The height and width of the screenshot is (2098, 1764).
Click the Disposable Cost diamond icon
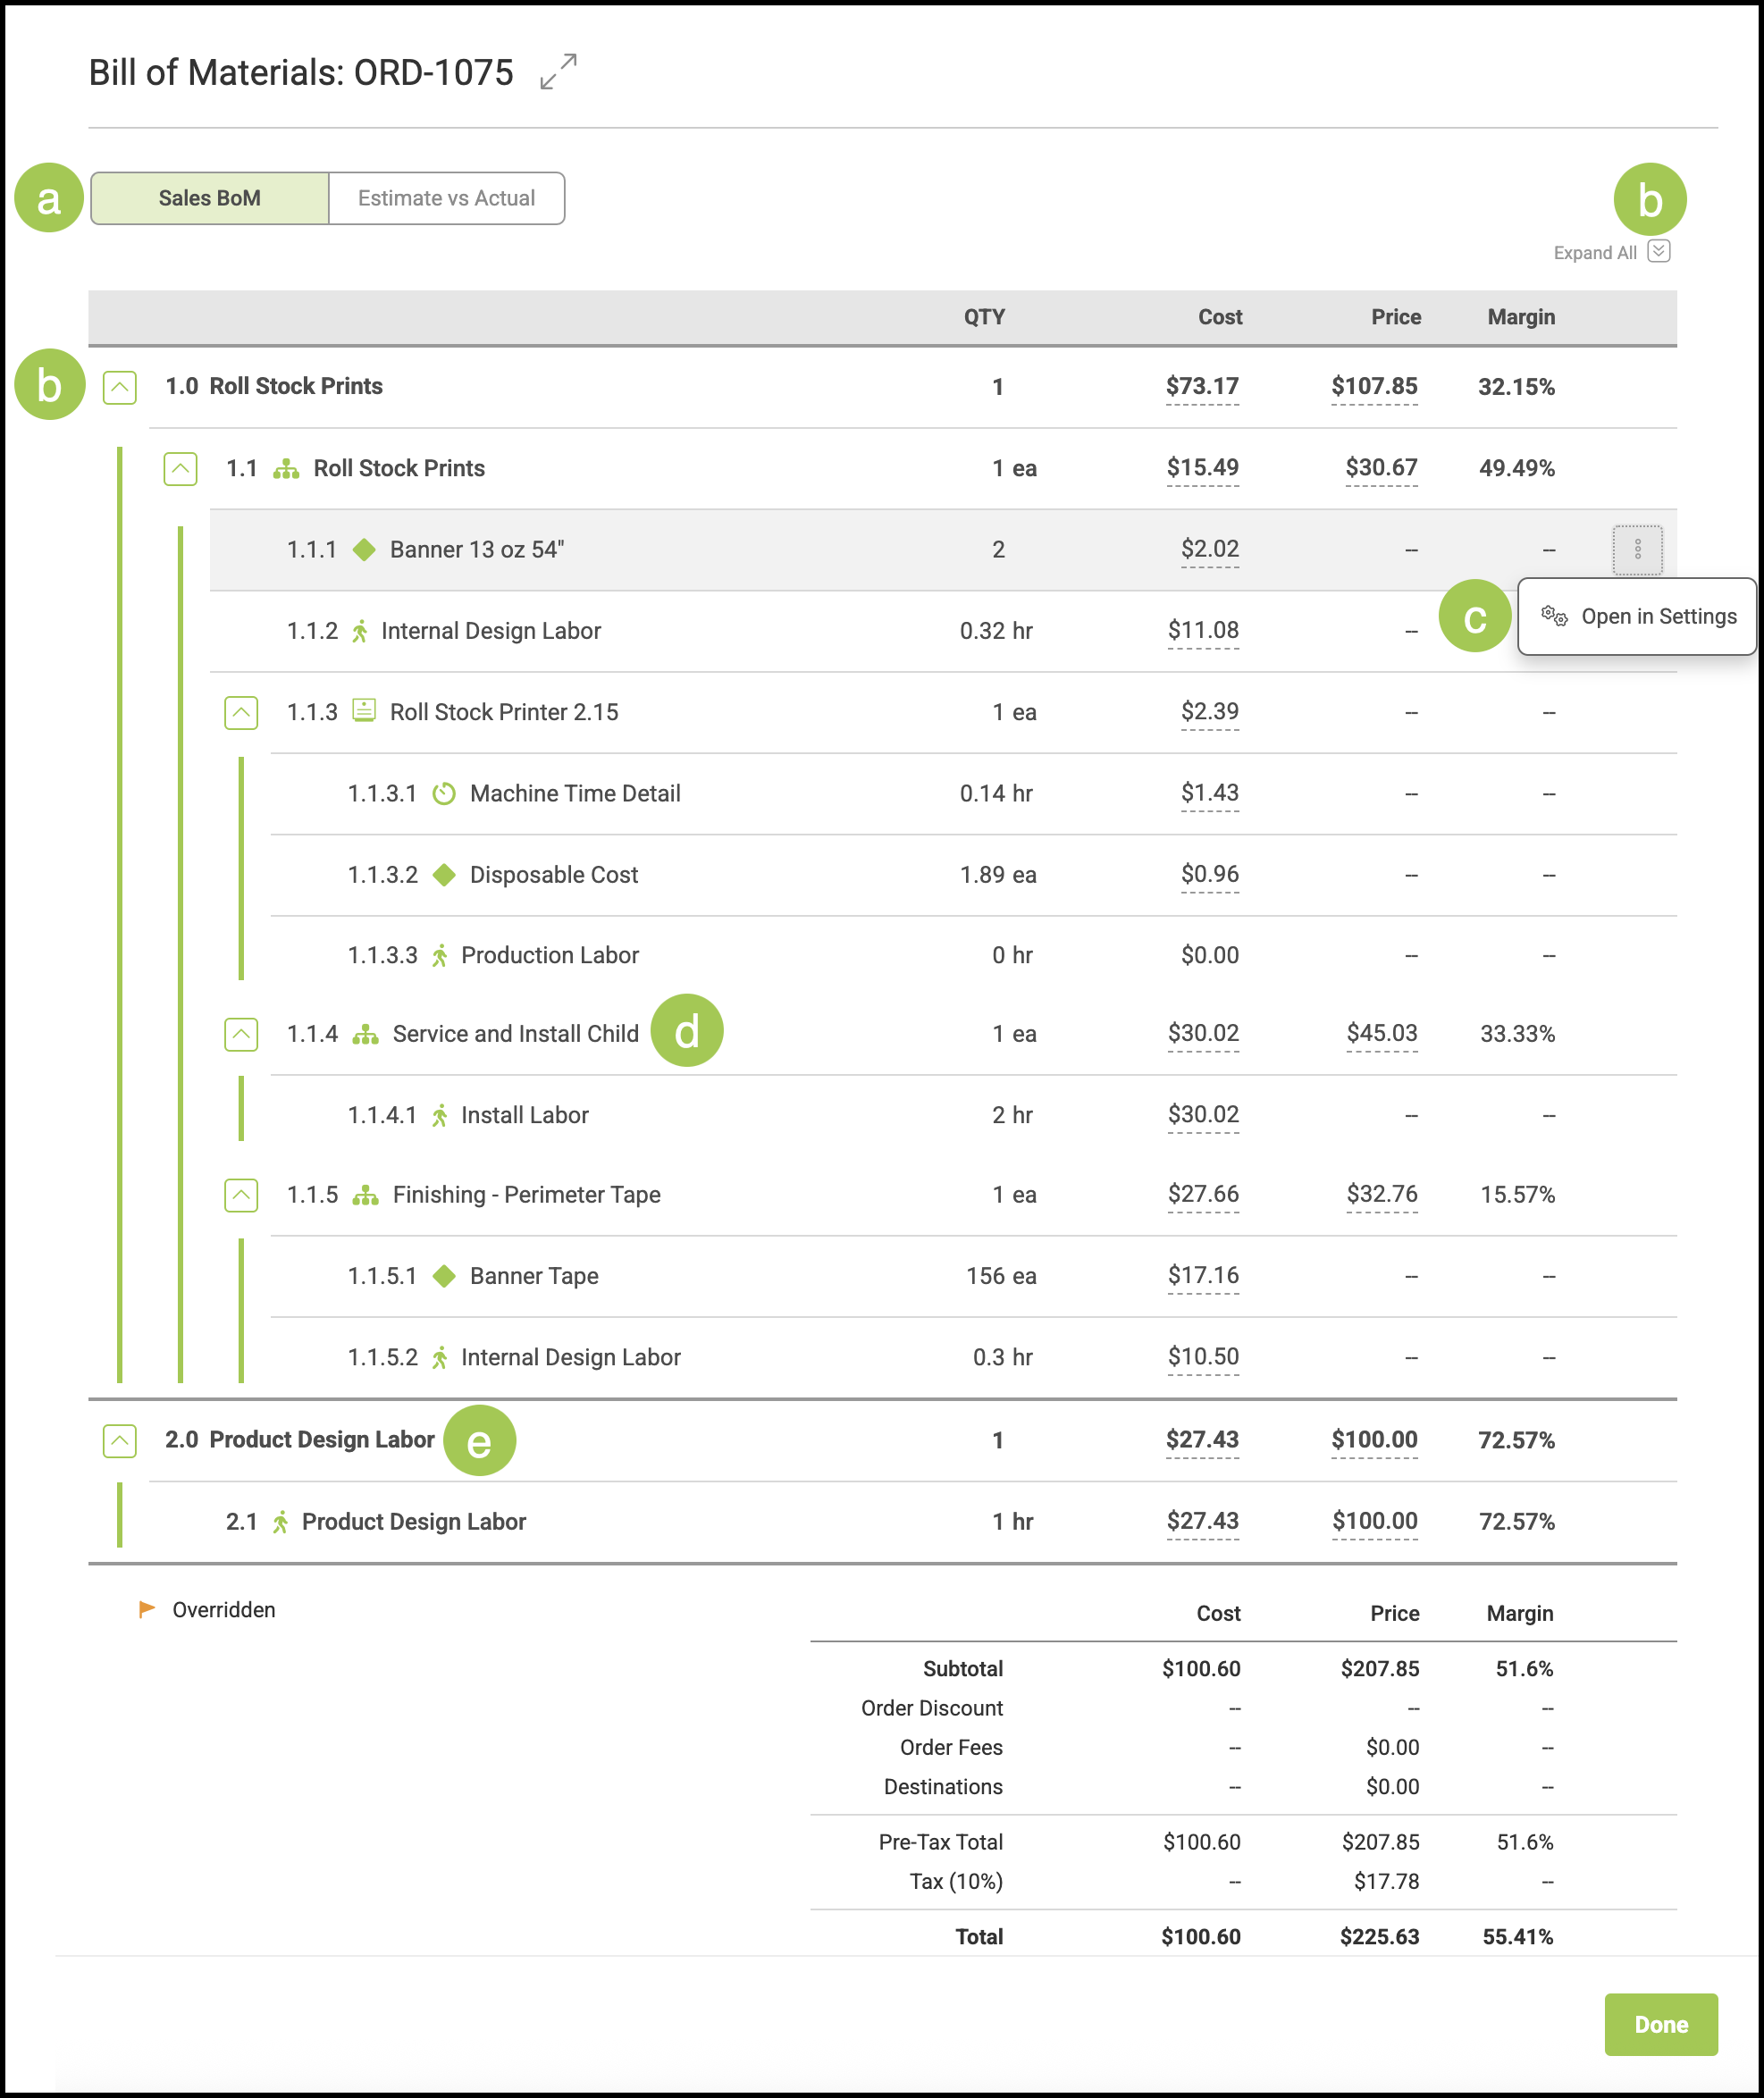pyautogui.click(x=444, y=874)
